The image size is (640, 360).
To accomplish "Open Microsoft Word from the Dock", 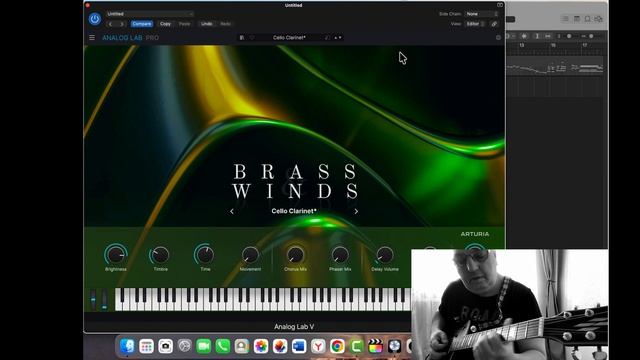I will (299, 346).
